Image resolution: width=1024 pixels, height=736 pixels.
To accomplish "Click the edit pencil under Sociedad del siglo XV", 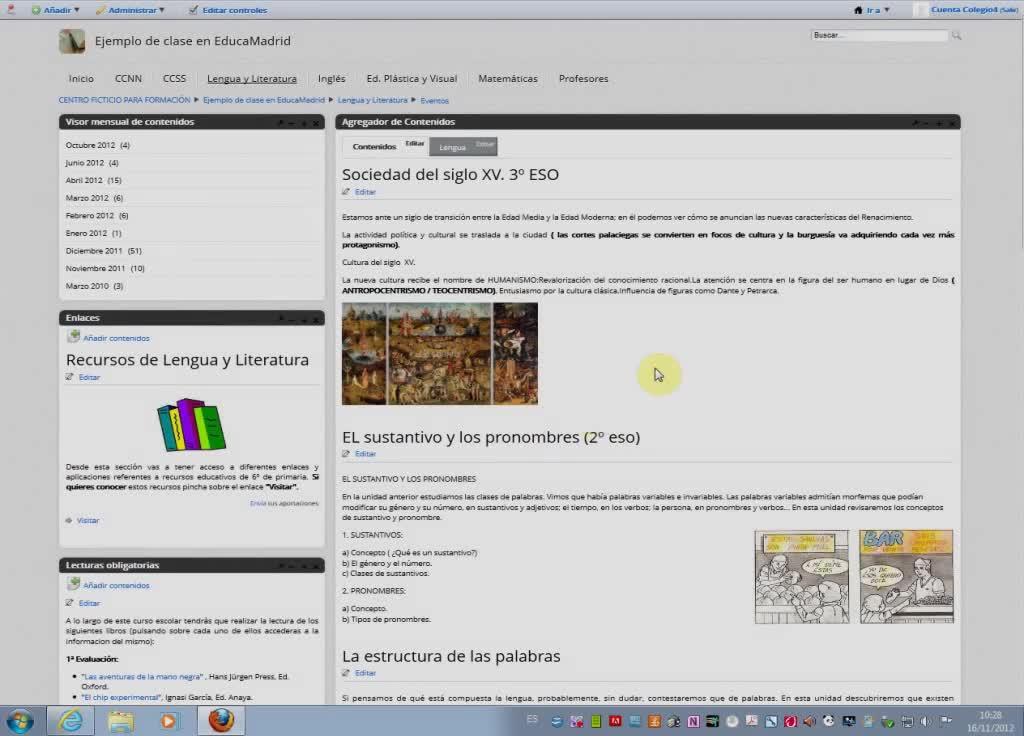I will pyautogui.click(x=346, y=192).
